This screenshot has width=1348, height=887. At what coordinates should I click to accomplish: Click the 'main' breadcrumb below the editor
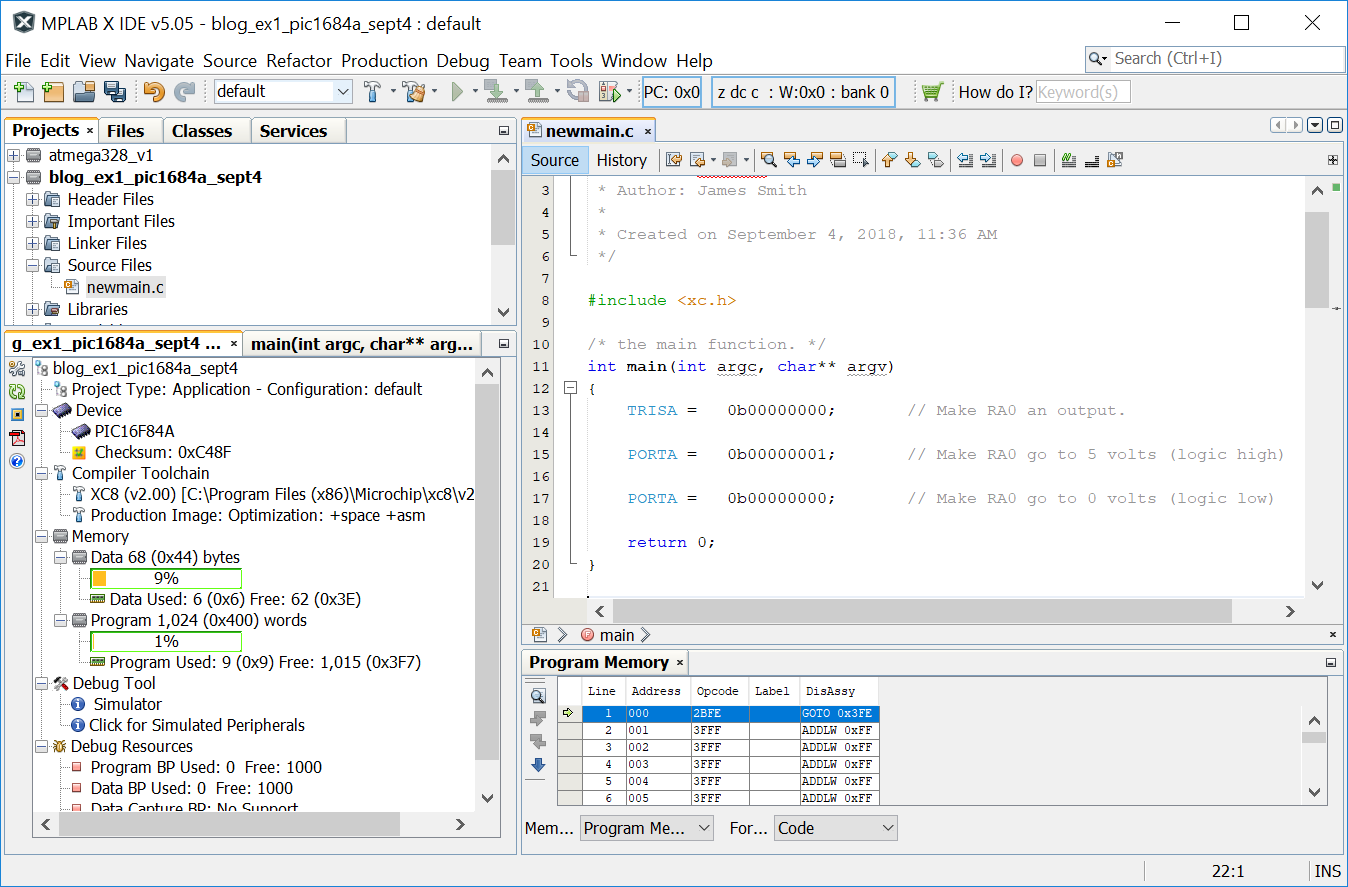(x=617, y=635)
